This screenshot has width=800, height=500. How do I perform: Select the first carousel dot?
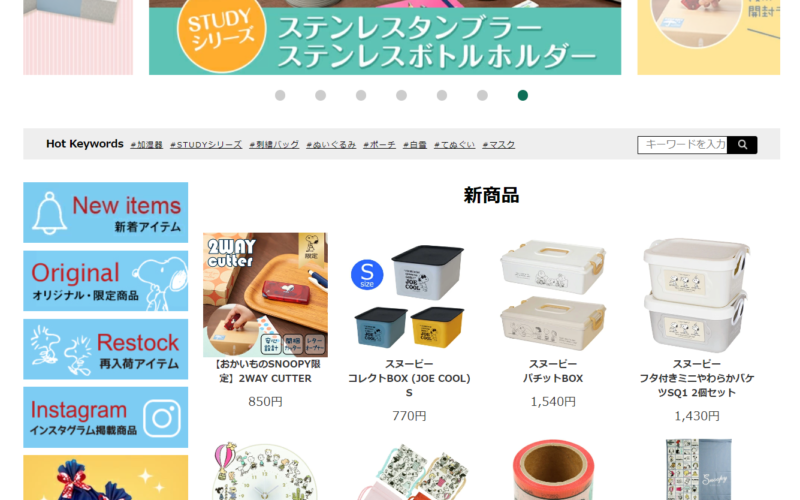[x=280, y=95]
